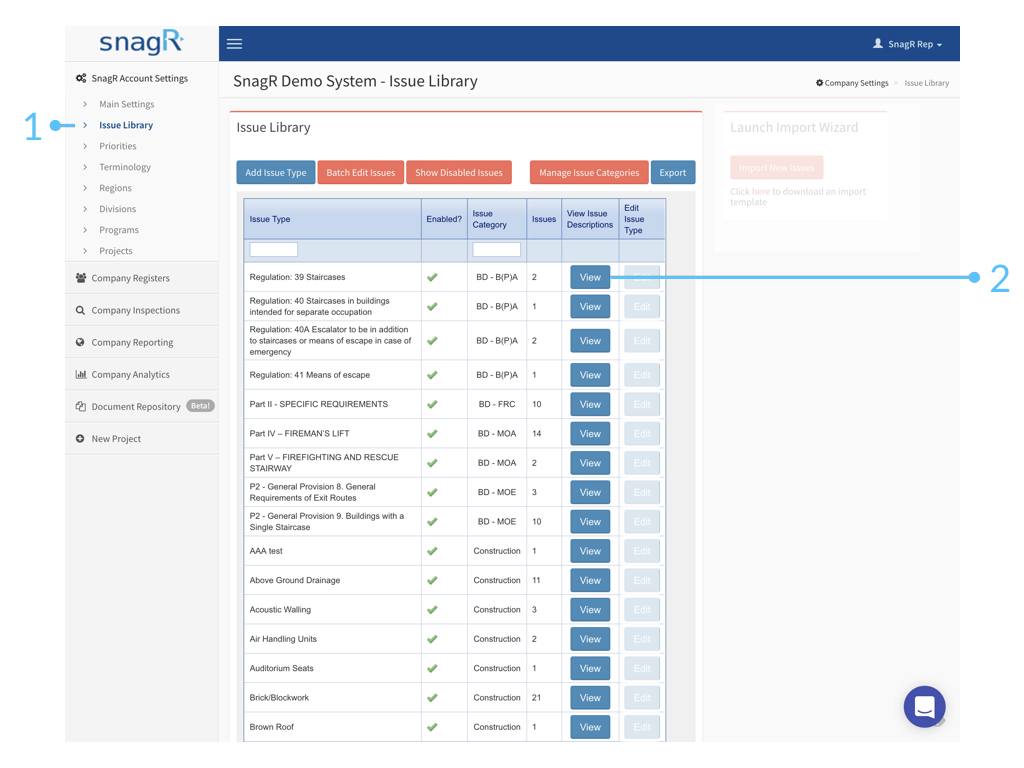Click the Document Repository copy icon
The image size is (1024, 768).
(x=80, y=406)
